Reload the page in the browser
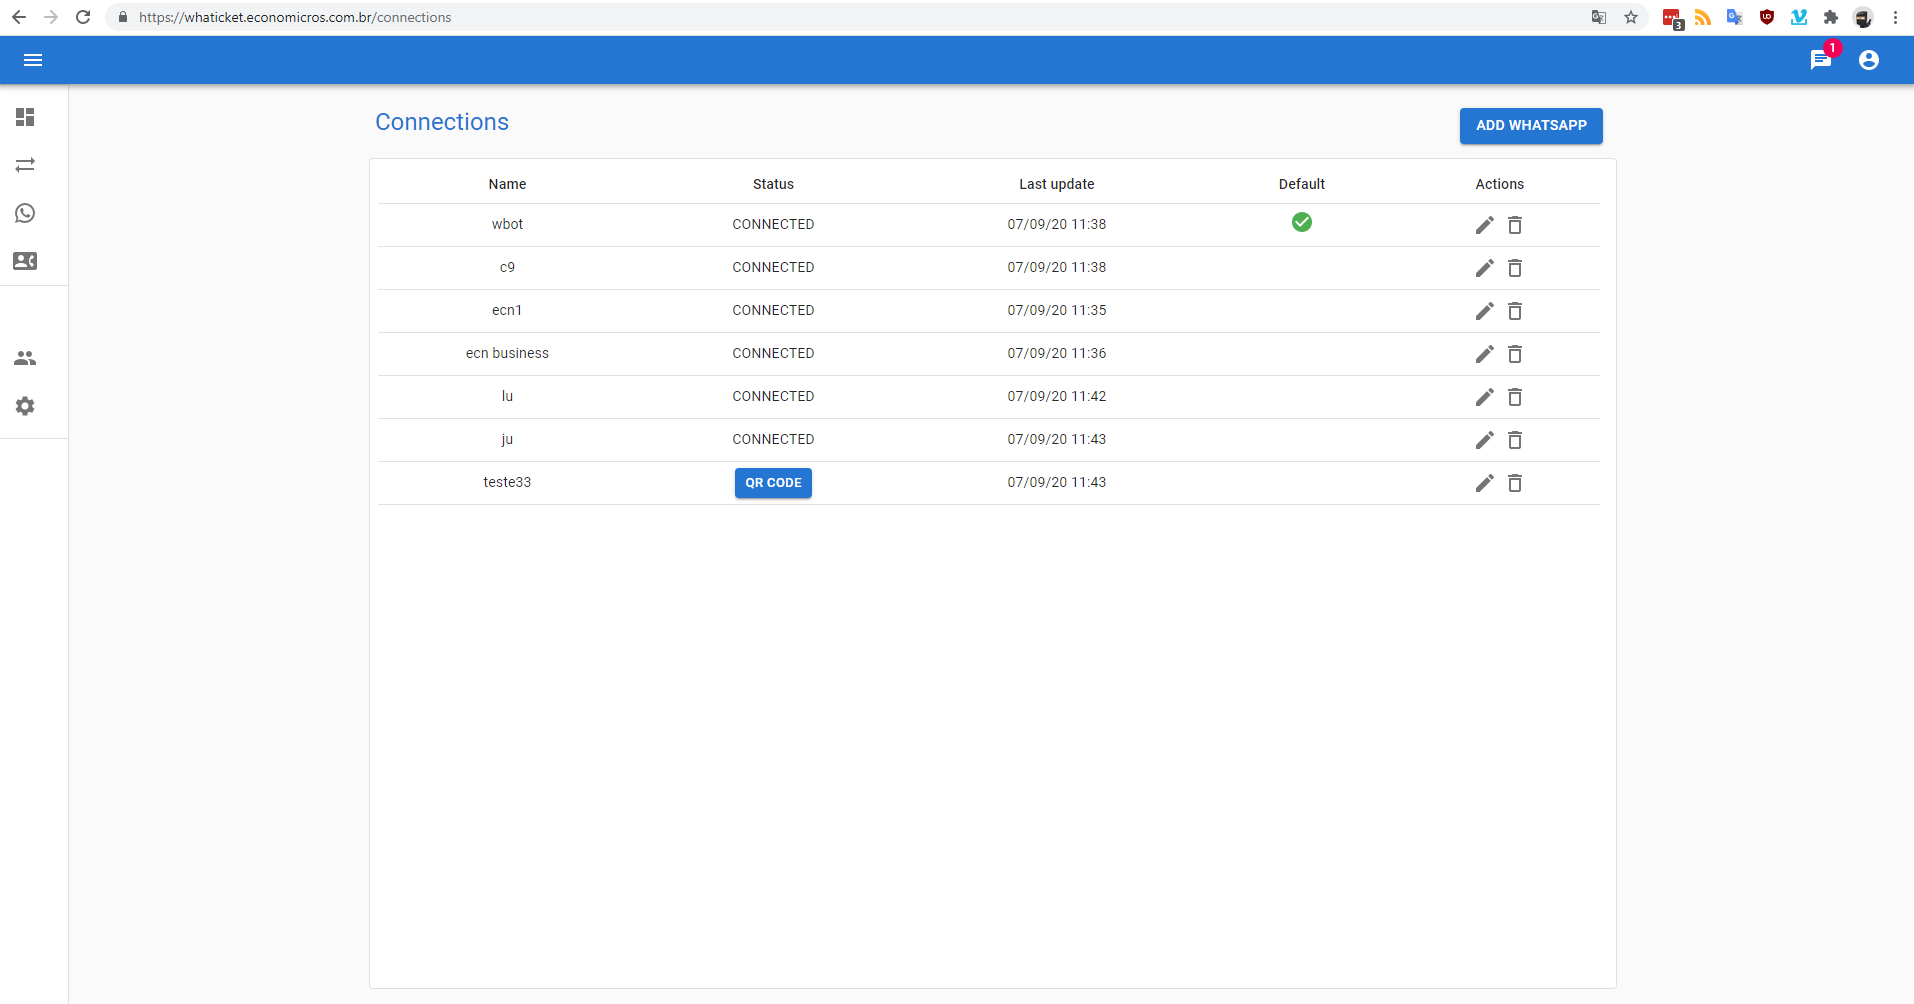 pos(83,17)
